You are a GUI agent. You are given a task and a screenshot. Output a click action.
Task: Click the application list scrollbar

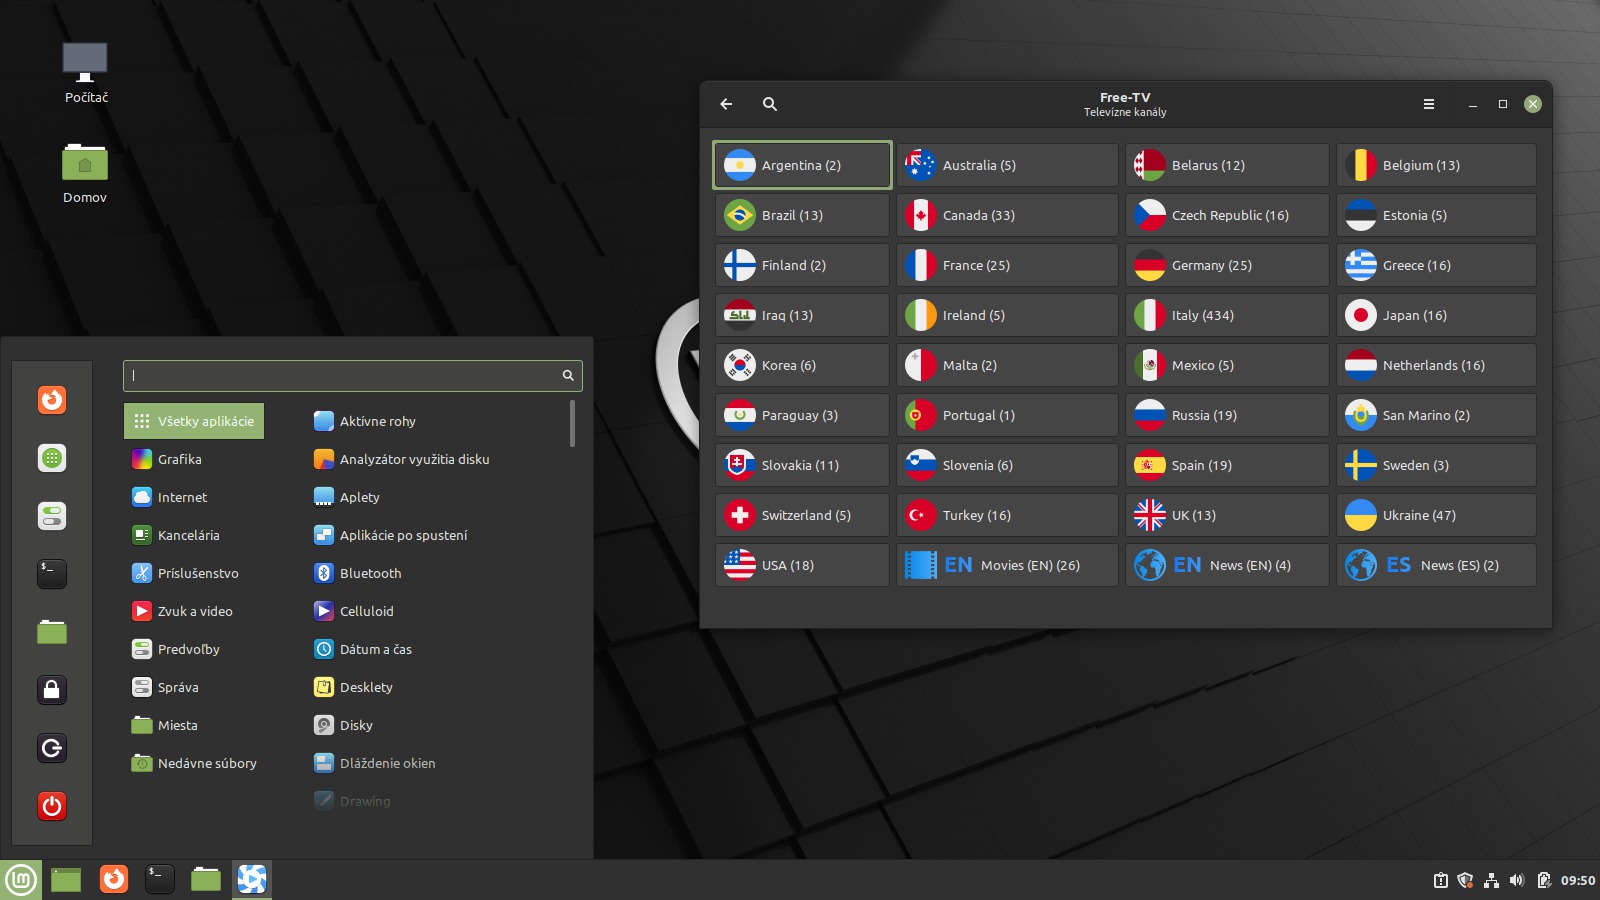[x=572, y=423]
